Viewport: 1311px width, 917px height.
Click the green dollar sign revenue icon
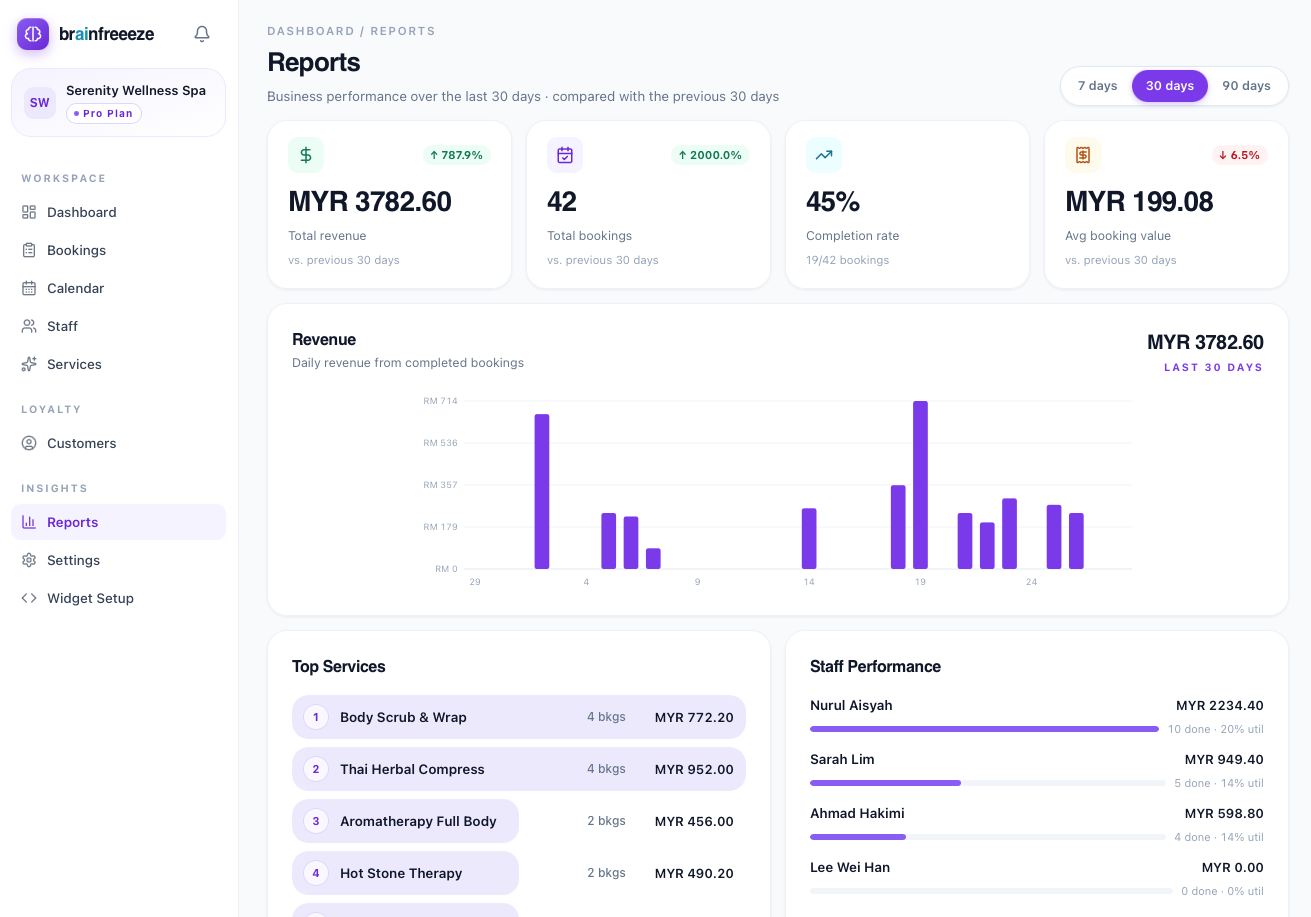click(x=306, y=155)
